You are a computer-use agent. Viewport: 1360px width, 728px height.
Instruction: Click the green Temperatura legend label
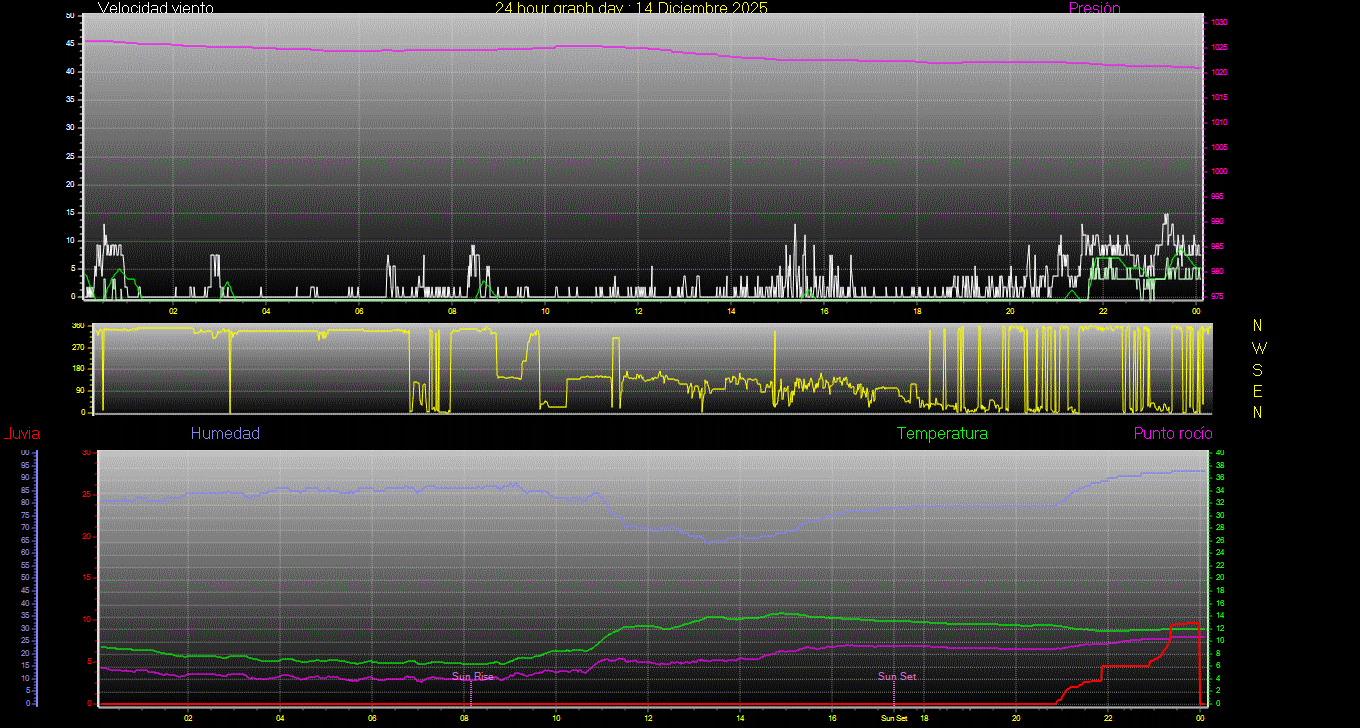click(x=942, y=434)
